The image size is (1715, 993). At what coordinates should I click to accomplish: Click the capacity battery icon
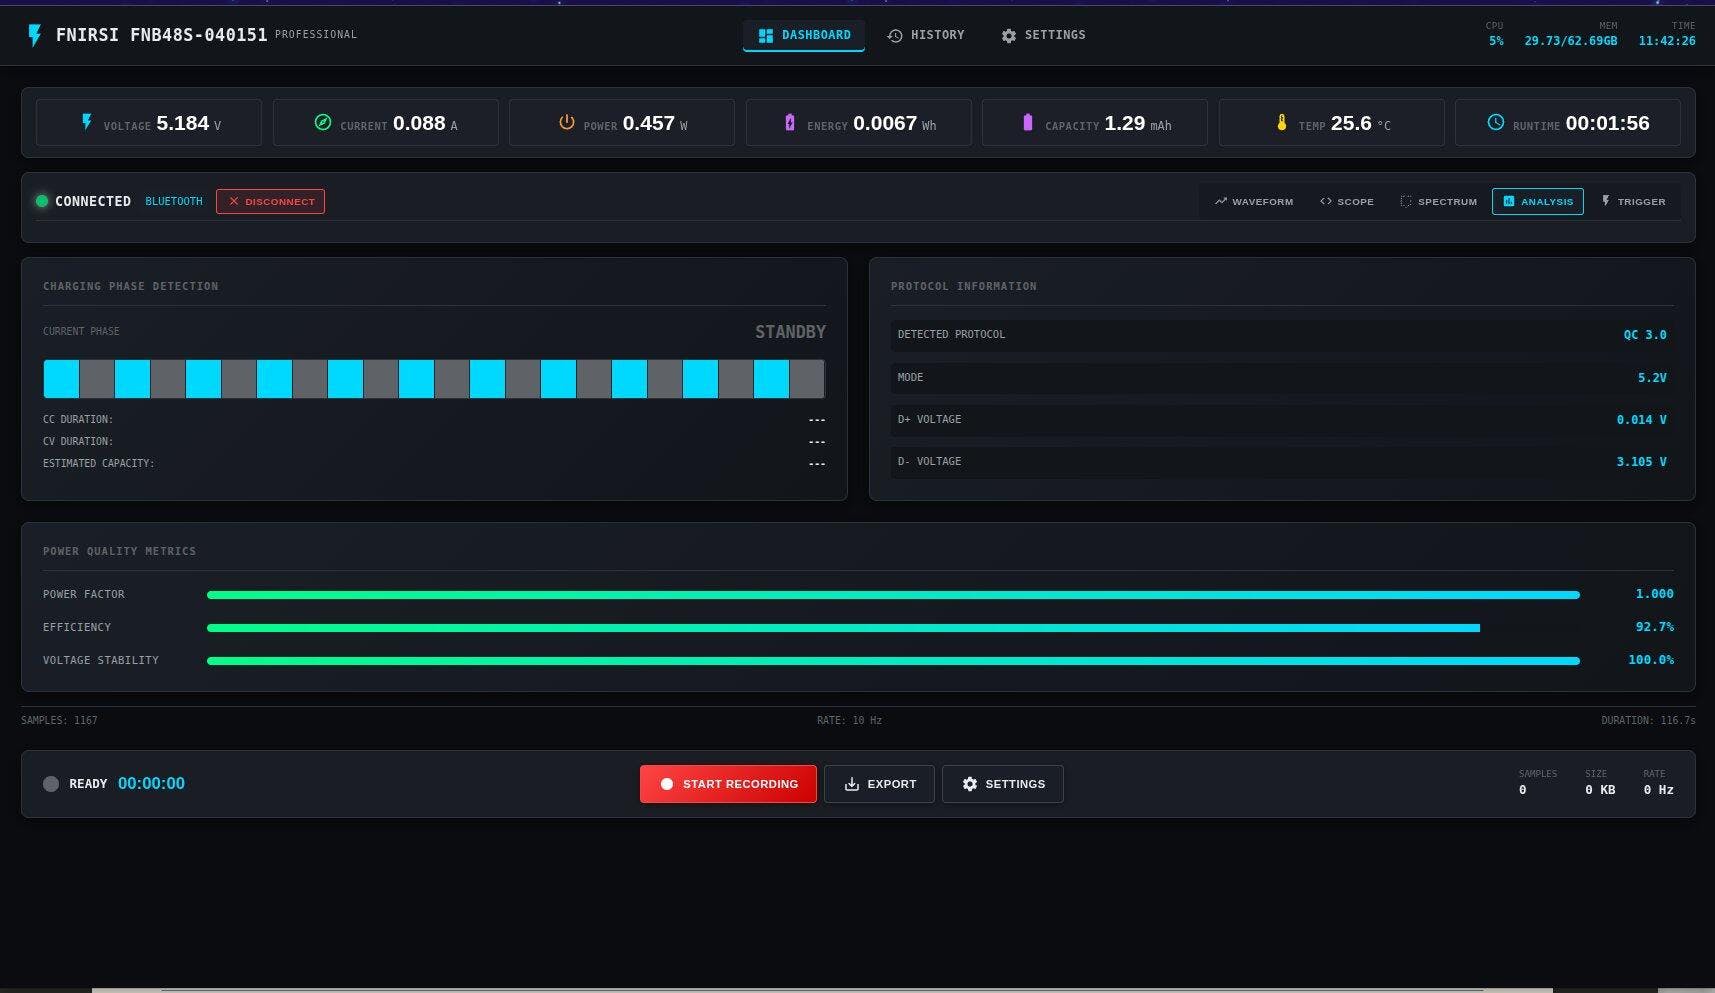(1027, 122)
